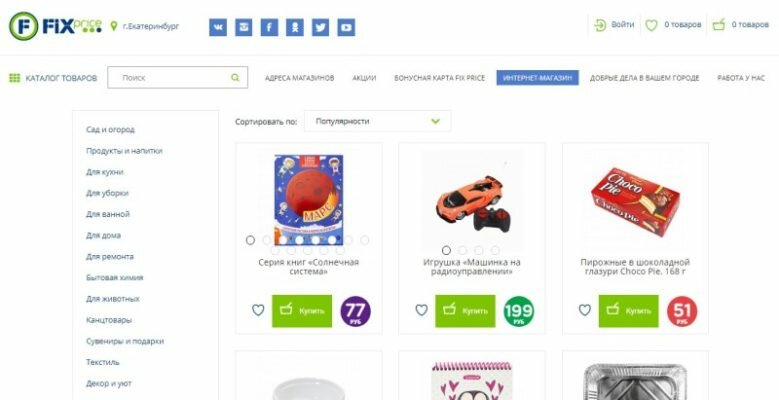Open the YouTube social icon
Viewport: 779px width, 400px height.
(x=346, y=27)
